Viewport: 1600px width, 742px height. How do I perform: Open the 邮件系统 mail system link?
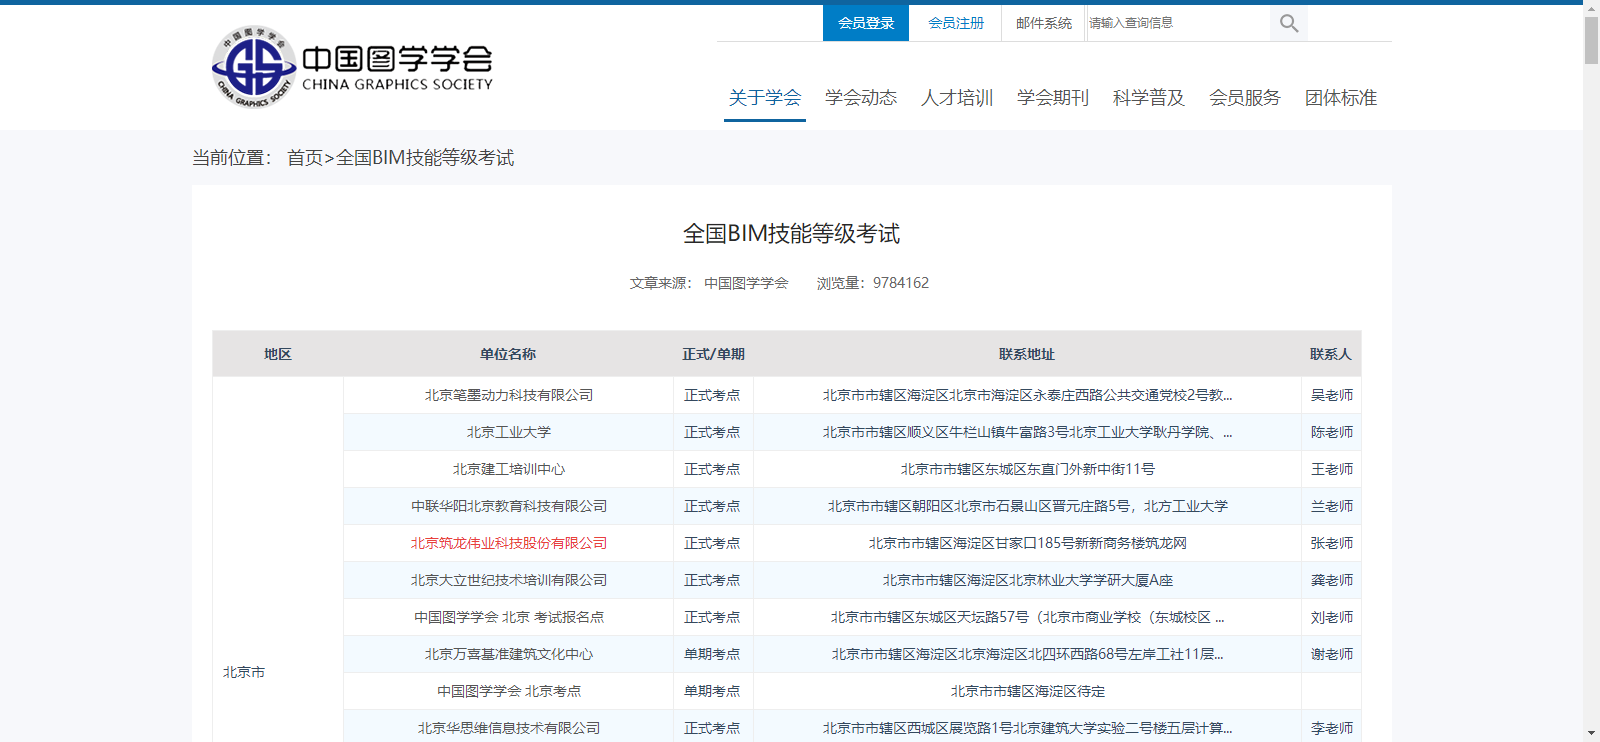tap(1043, 23)
